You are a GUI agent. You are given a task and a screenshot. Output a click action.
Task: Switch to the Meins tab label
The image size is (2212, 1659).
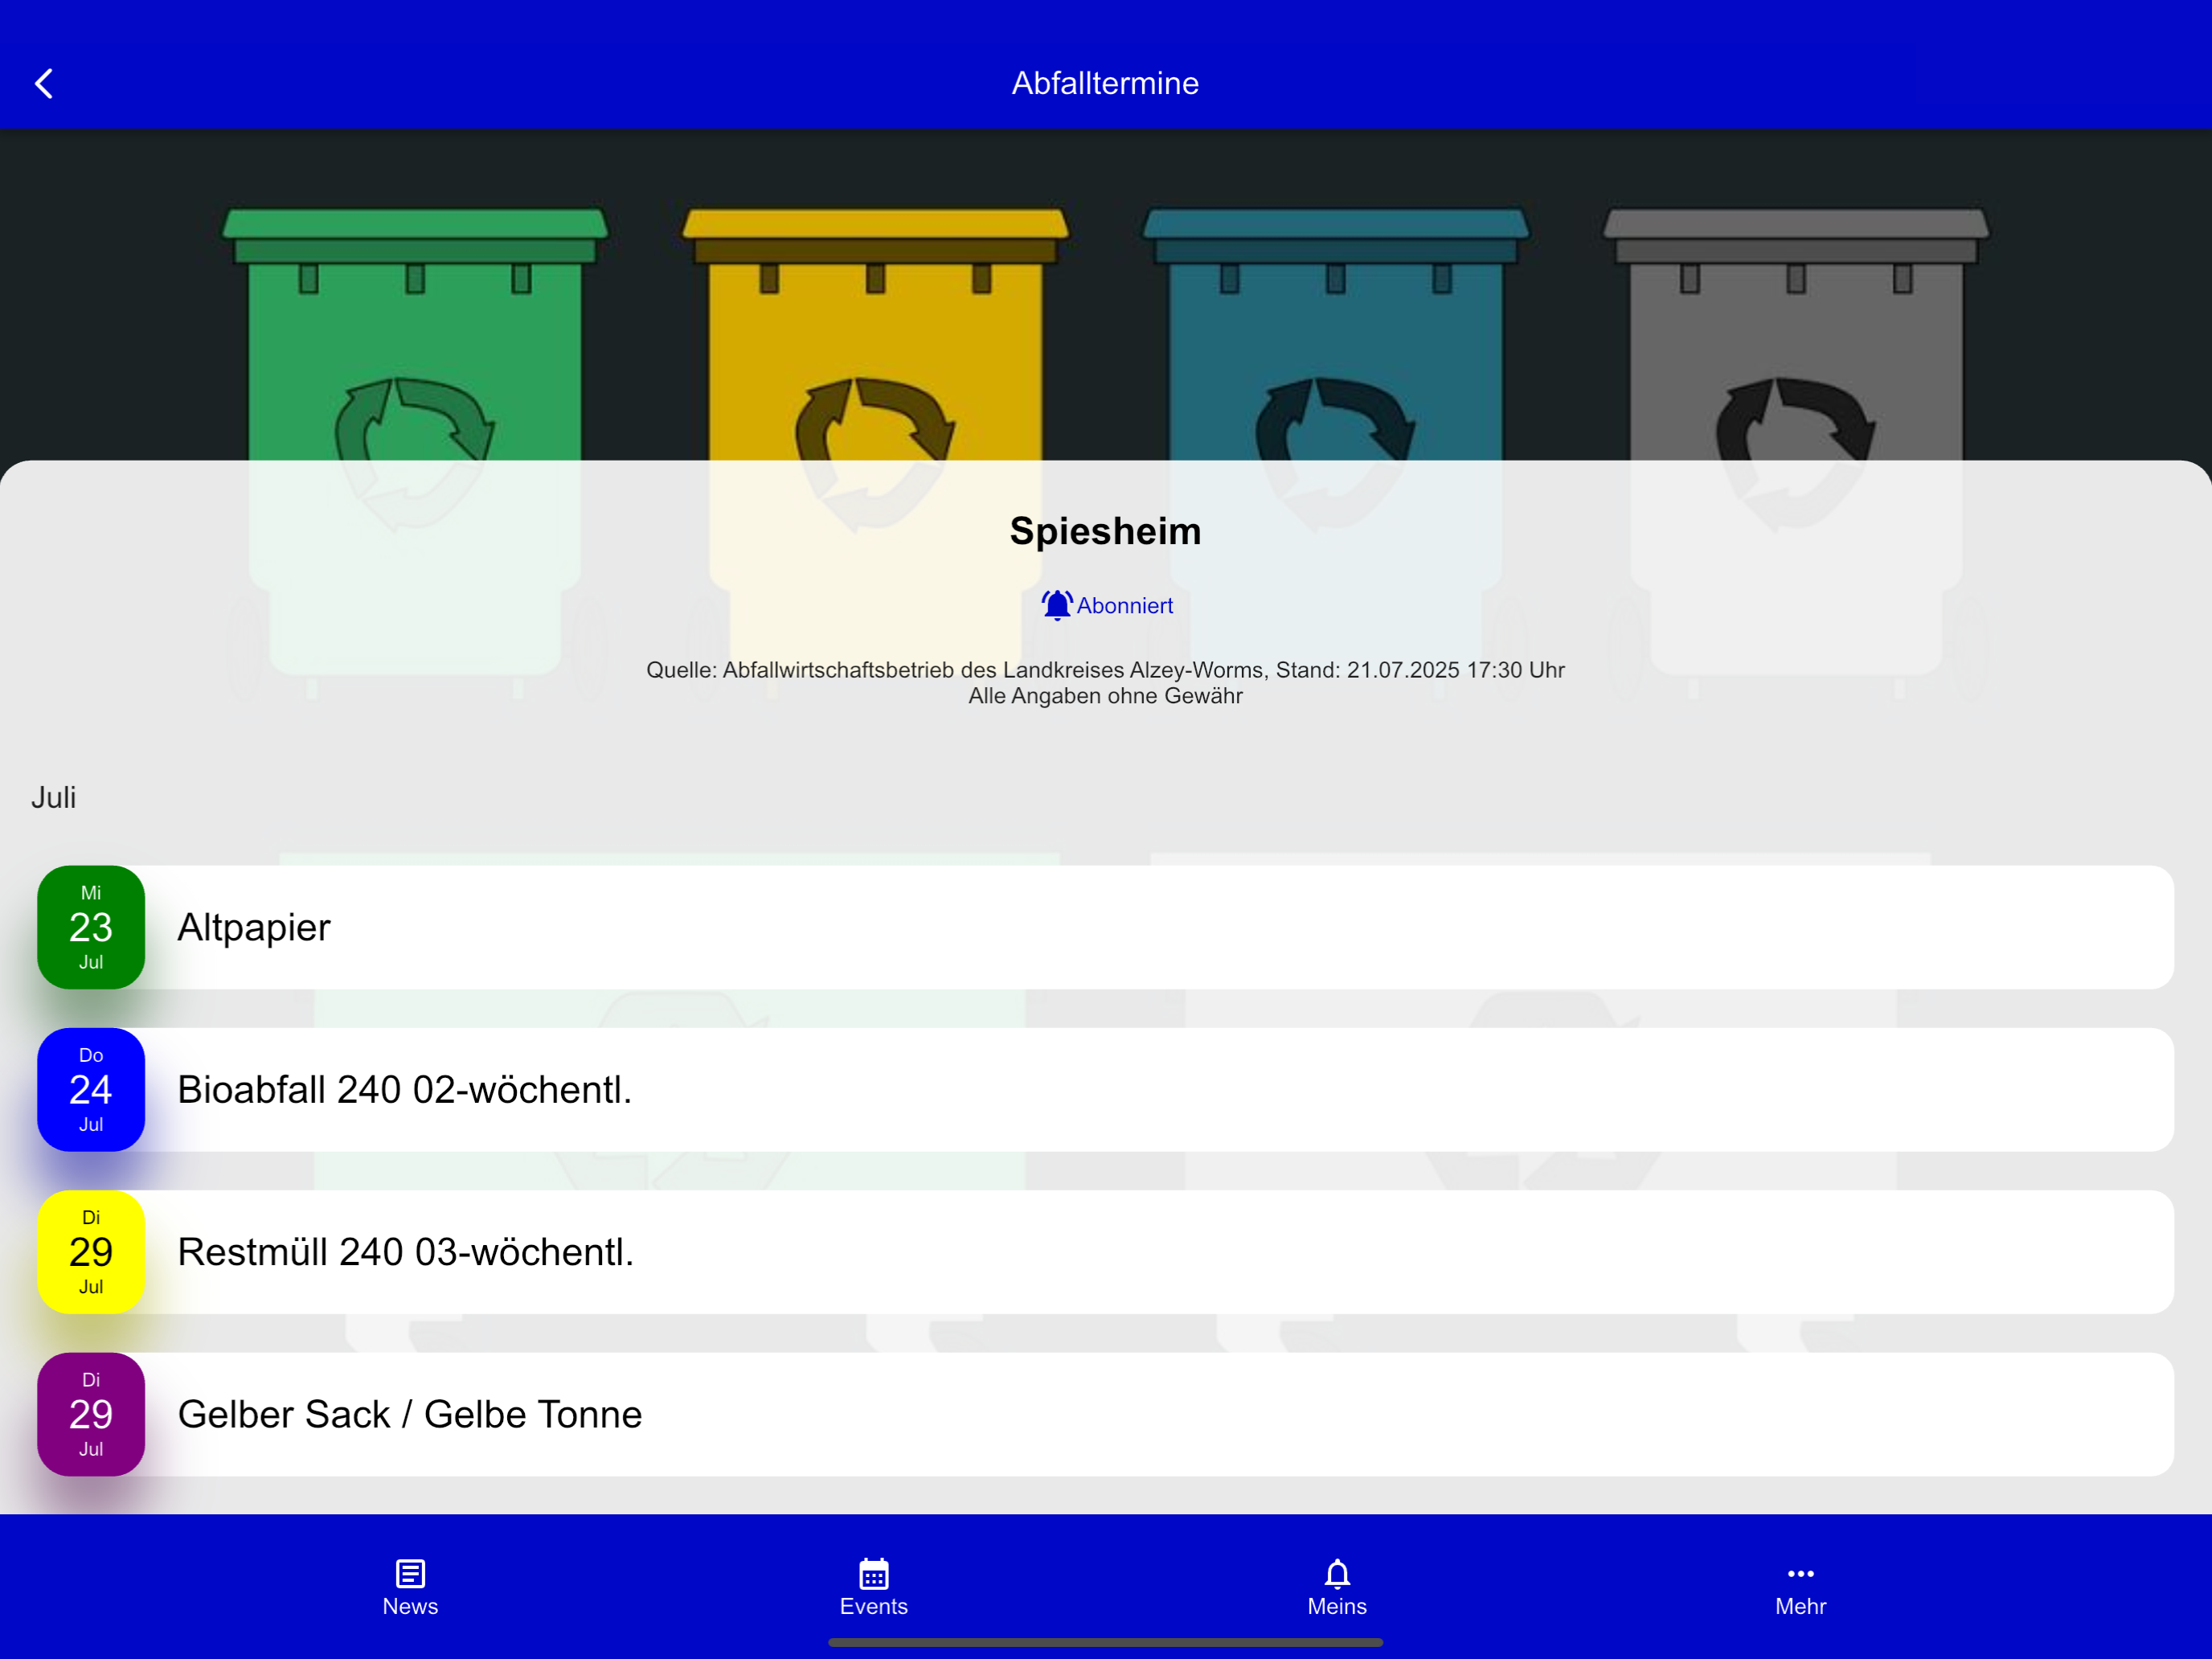tap(1337, 1606)
